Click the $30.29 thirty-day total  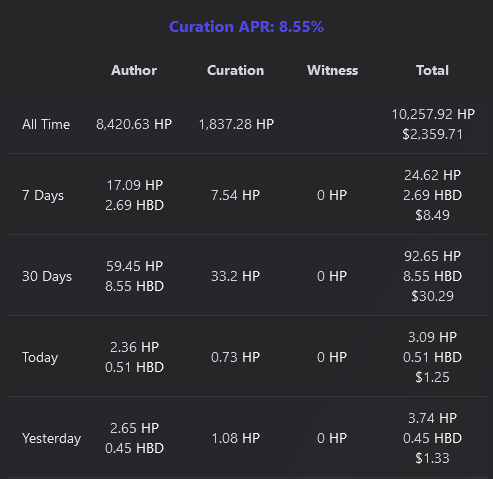432,296
